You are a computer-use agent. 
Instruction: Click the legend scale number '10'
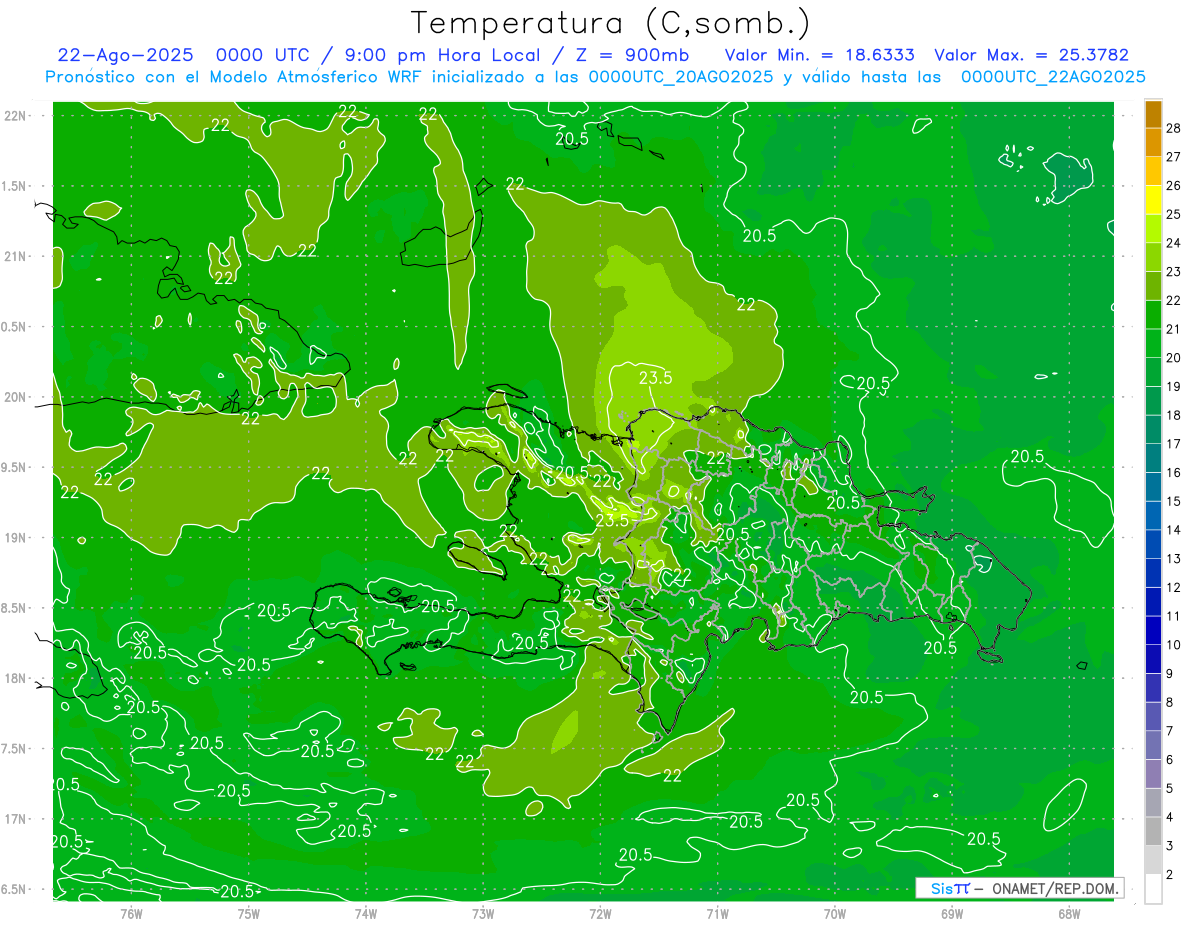[x=1174, y=645]
